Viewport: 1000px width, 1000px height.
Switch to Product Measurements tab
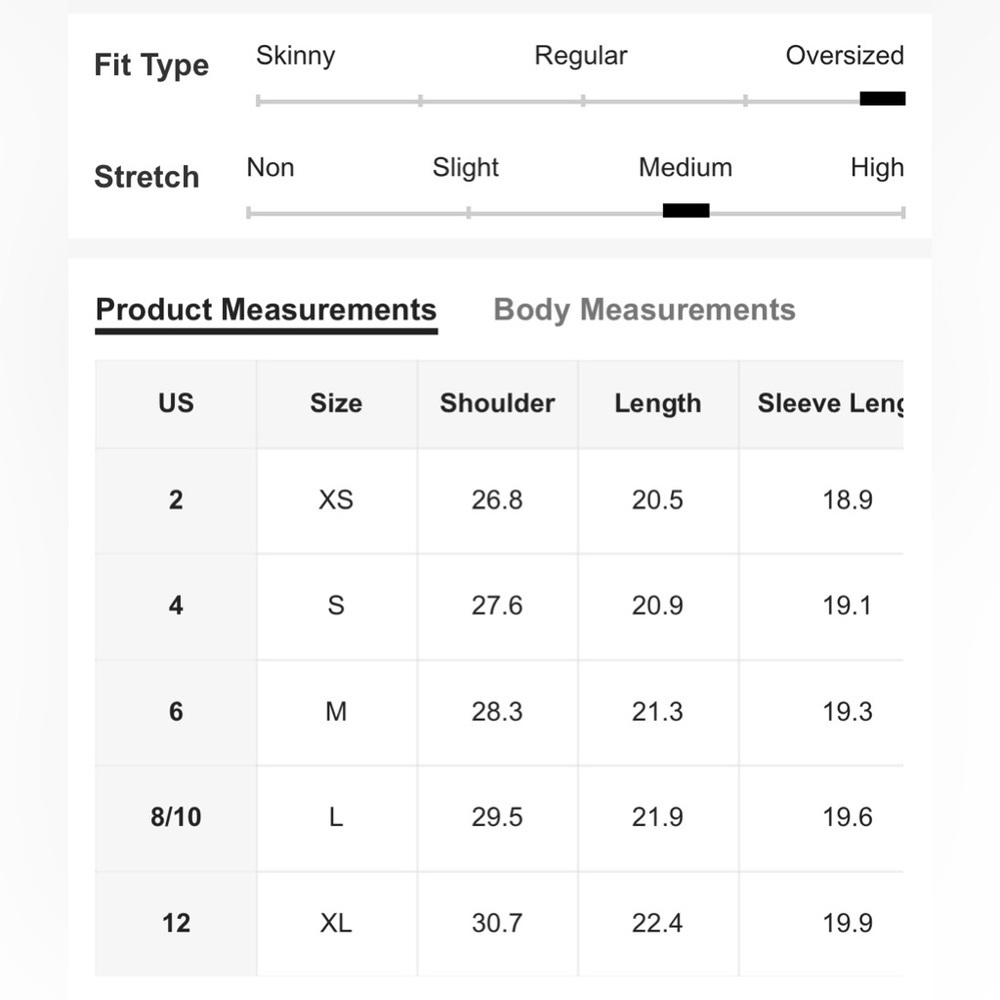pyautogui.click(x=266, y=310)
